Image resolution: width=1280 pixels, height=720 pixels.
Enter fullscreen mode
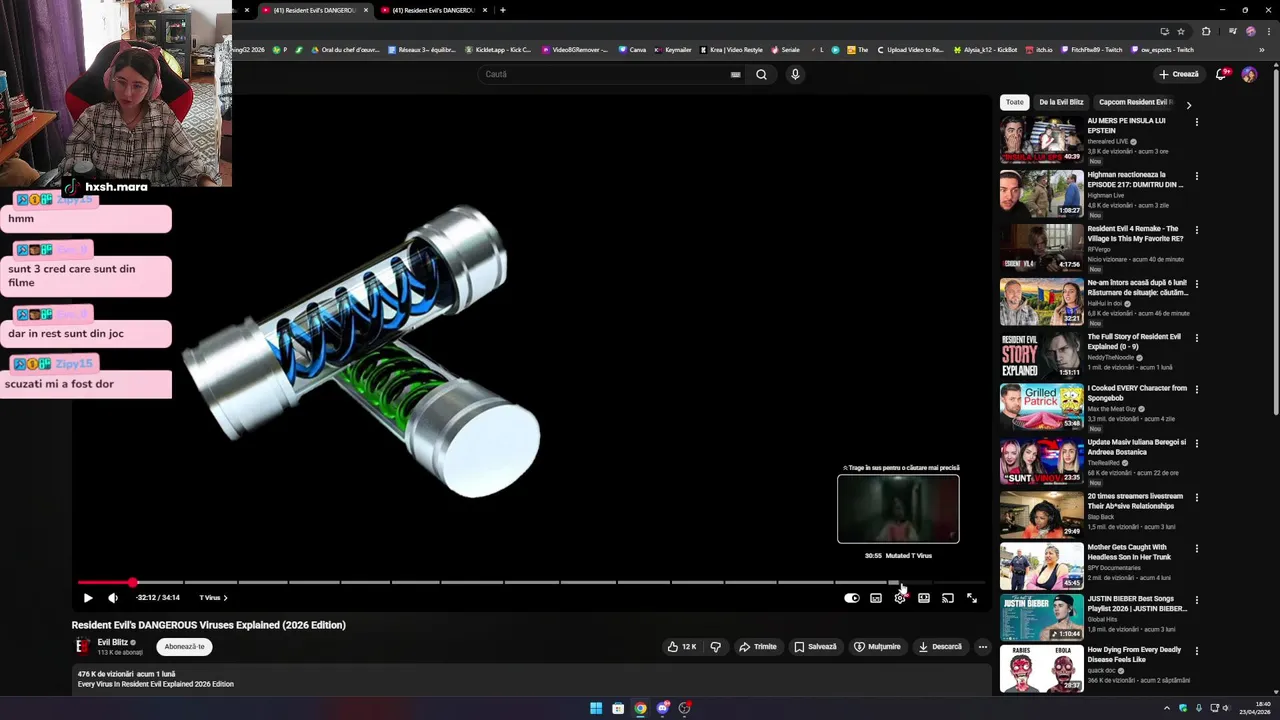972,598
